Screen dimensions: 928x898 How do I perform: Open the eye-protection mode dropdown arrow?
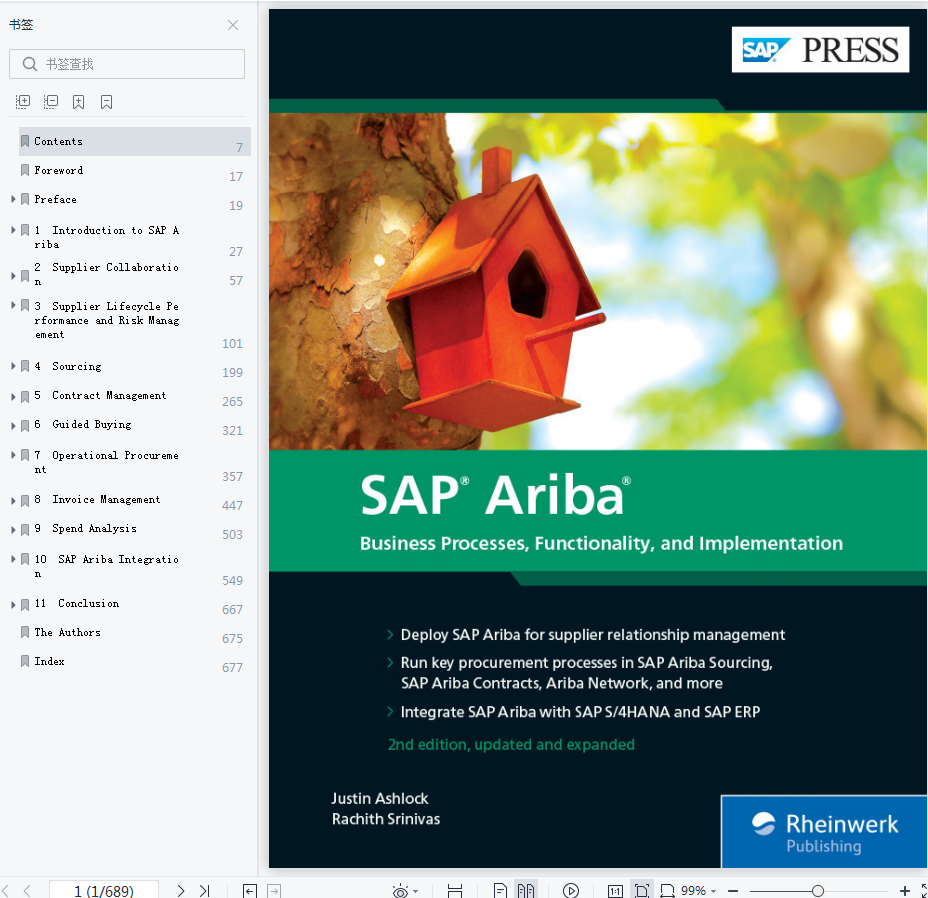point(415,891)
